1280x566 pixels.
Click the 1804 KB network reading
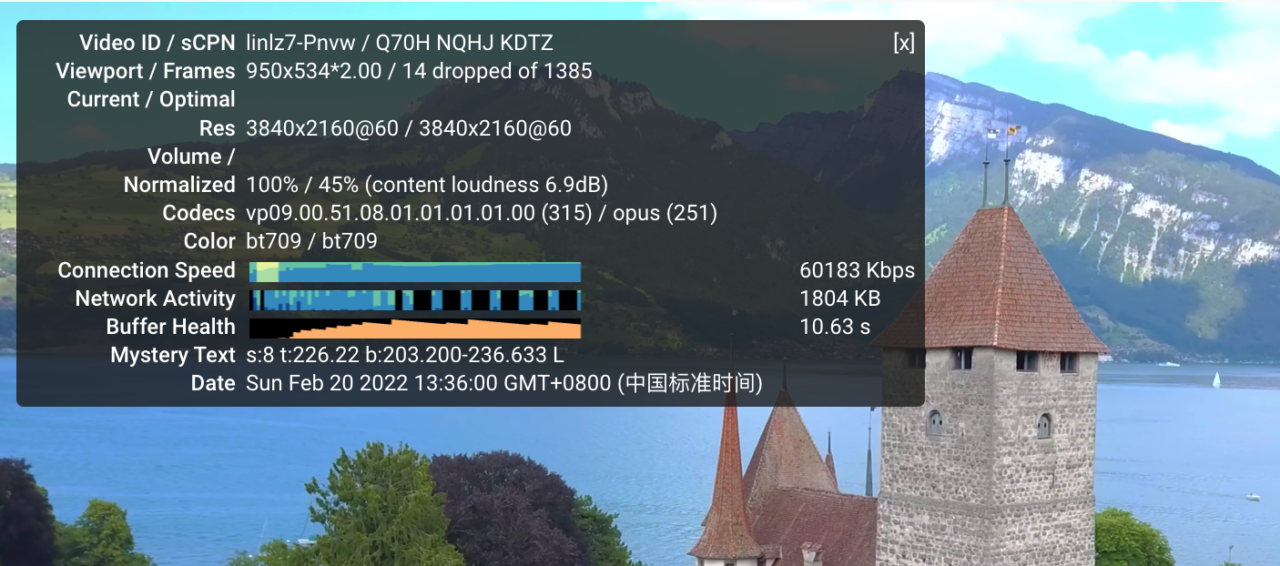(840, 298)
